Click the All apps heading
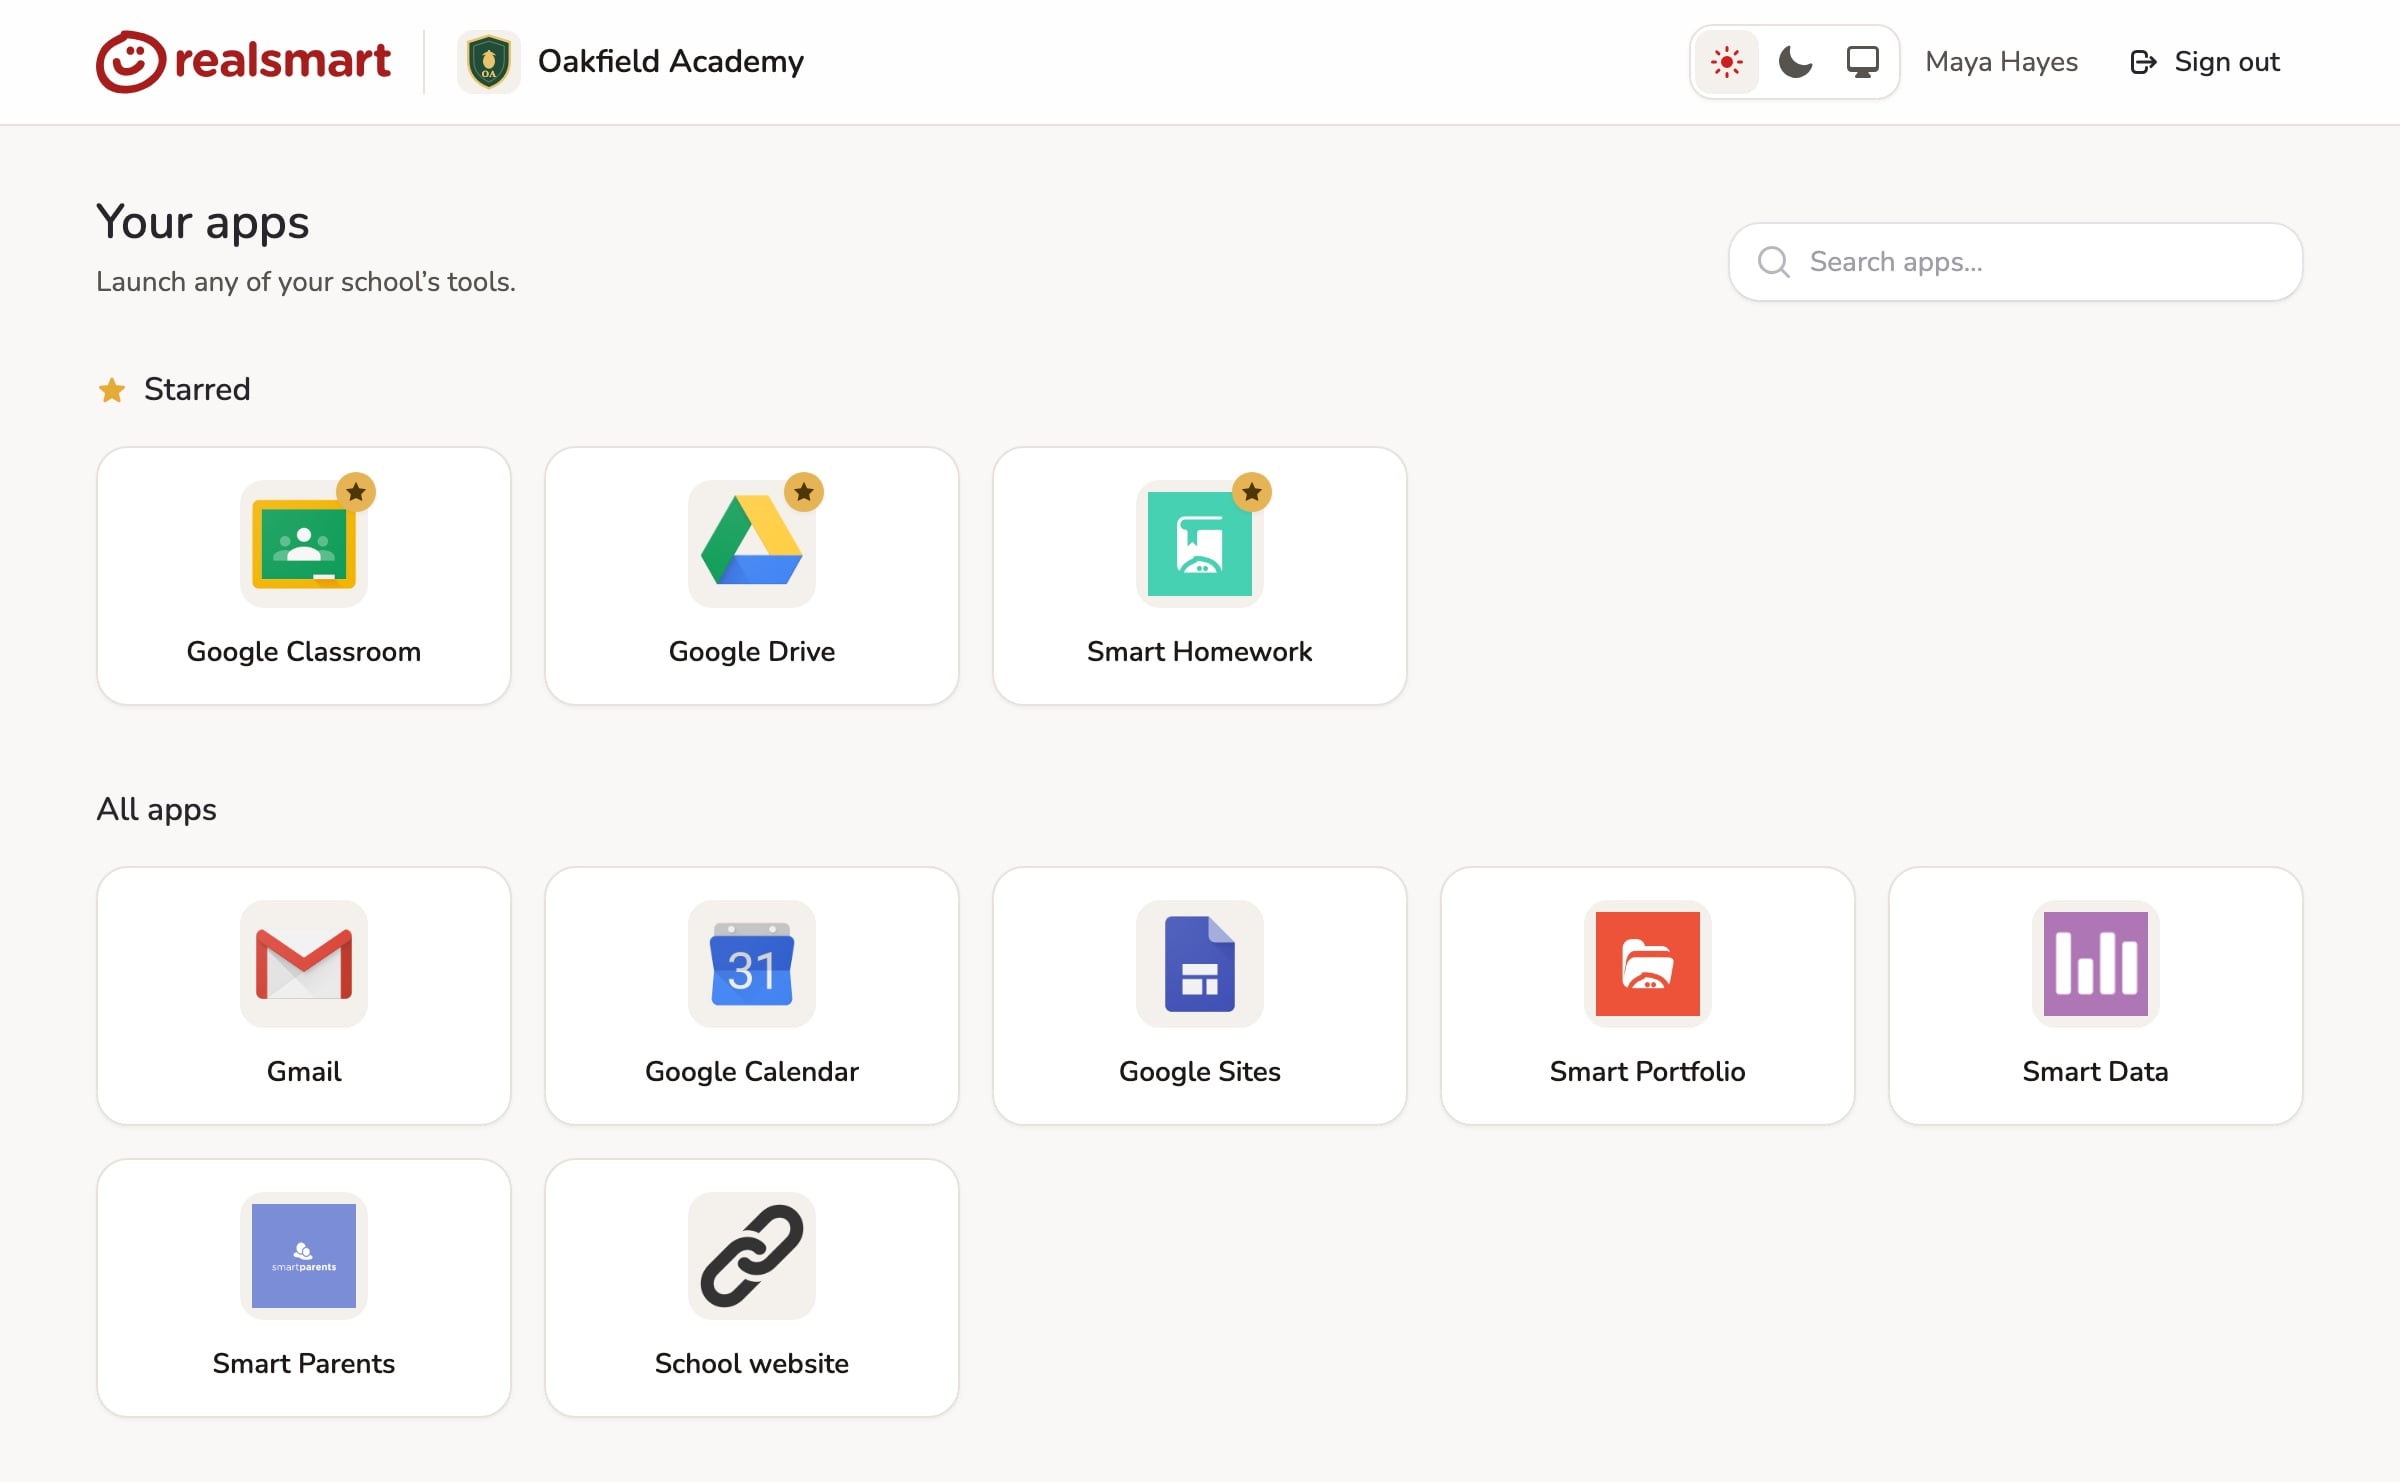The height and width of the screenshot is (1482, 2400). click(156, 809)
